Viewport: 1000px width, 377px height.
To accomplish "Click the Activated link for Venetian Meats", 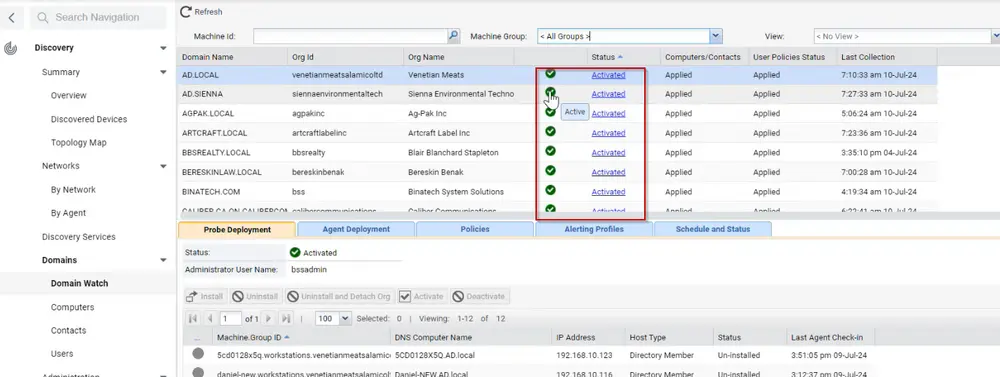I will pos(608,75).
